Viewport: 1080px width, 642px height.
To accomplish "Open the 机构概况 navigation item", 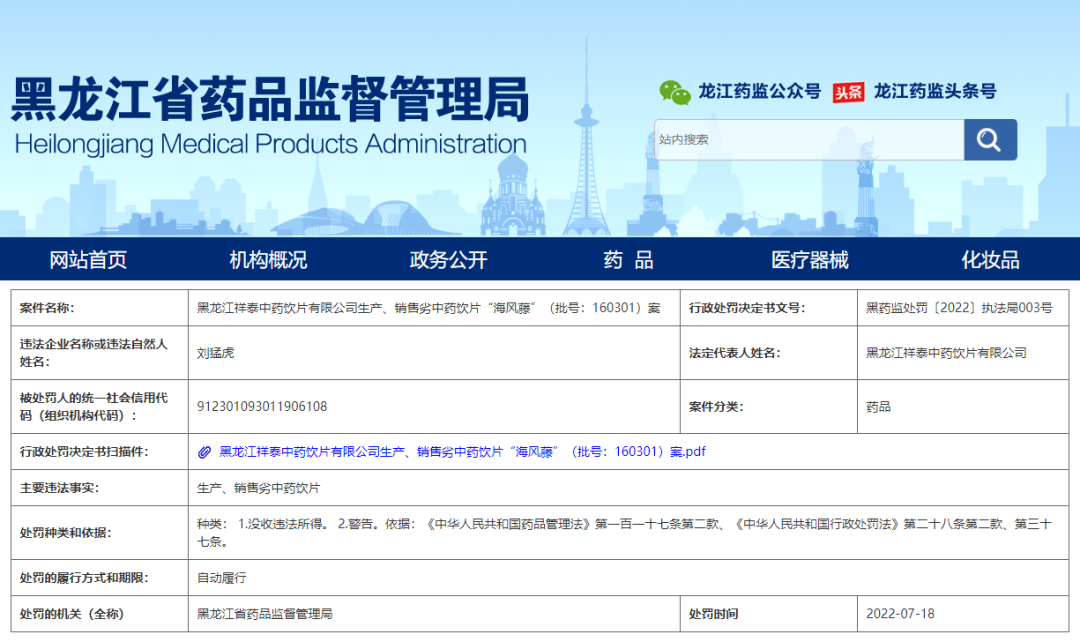I will pos(268,260).
